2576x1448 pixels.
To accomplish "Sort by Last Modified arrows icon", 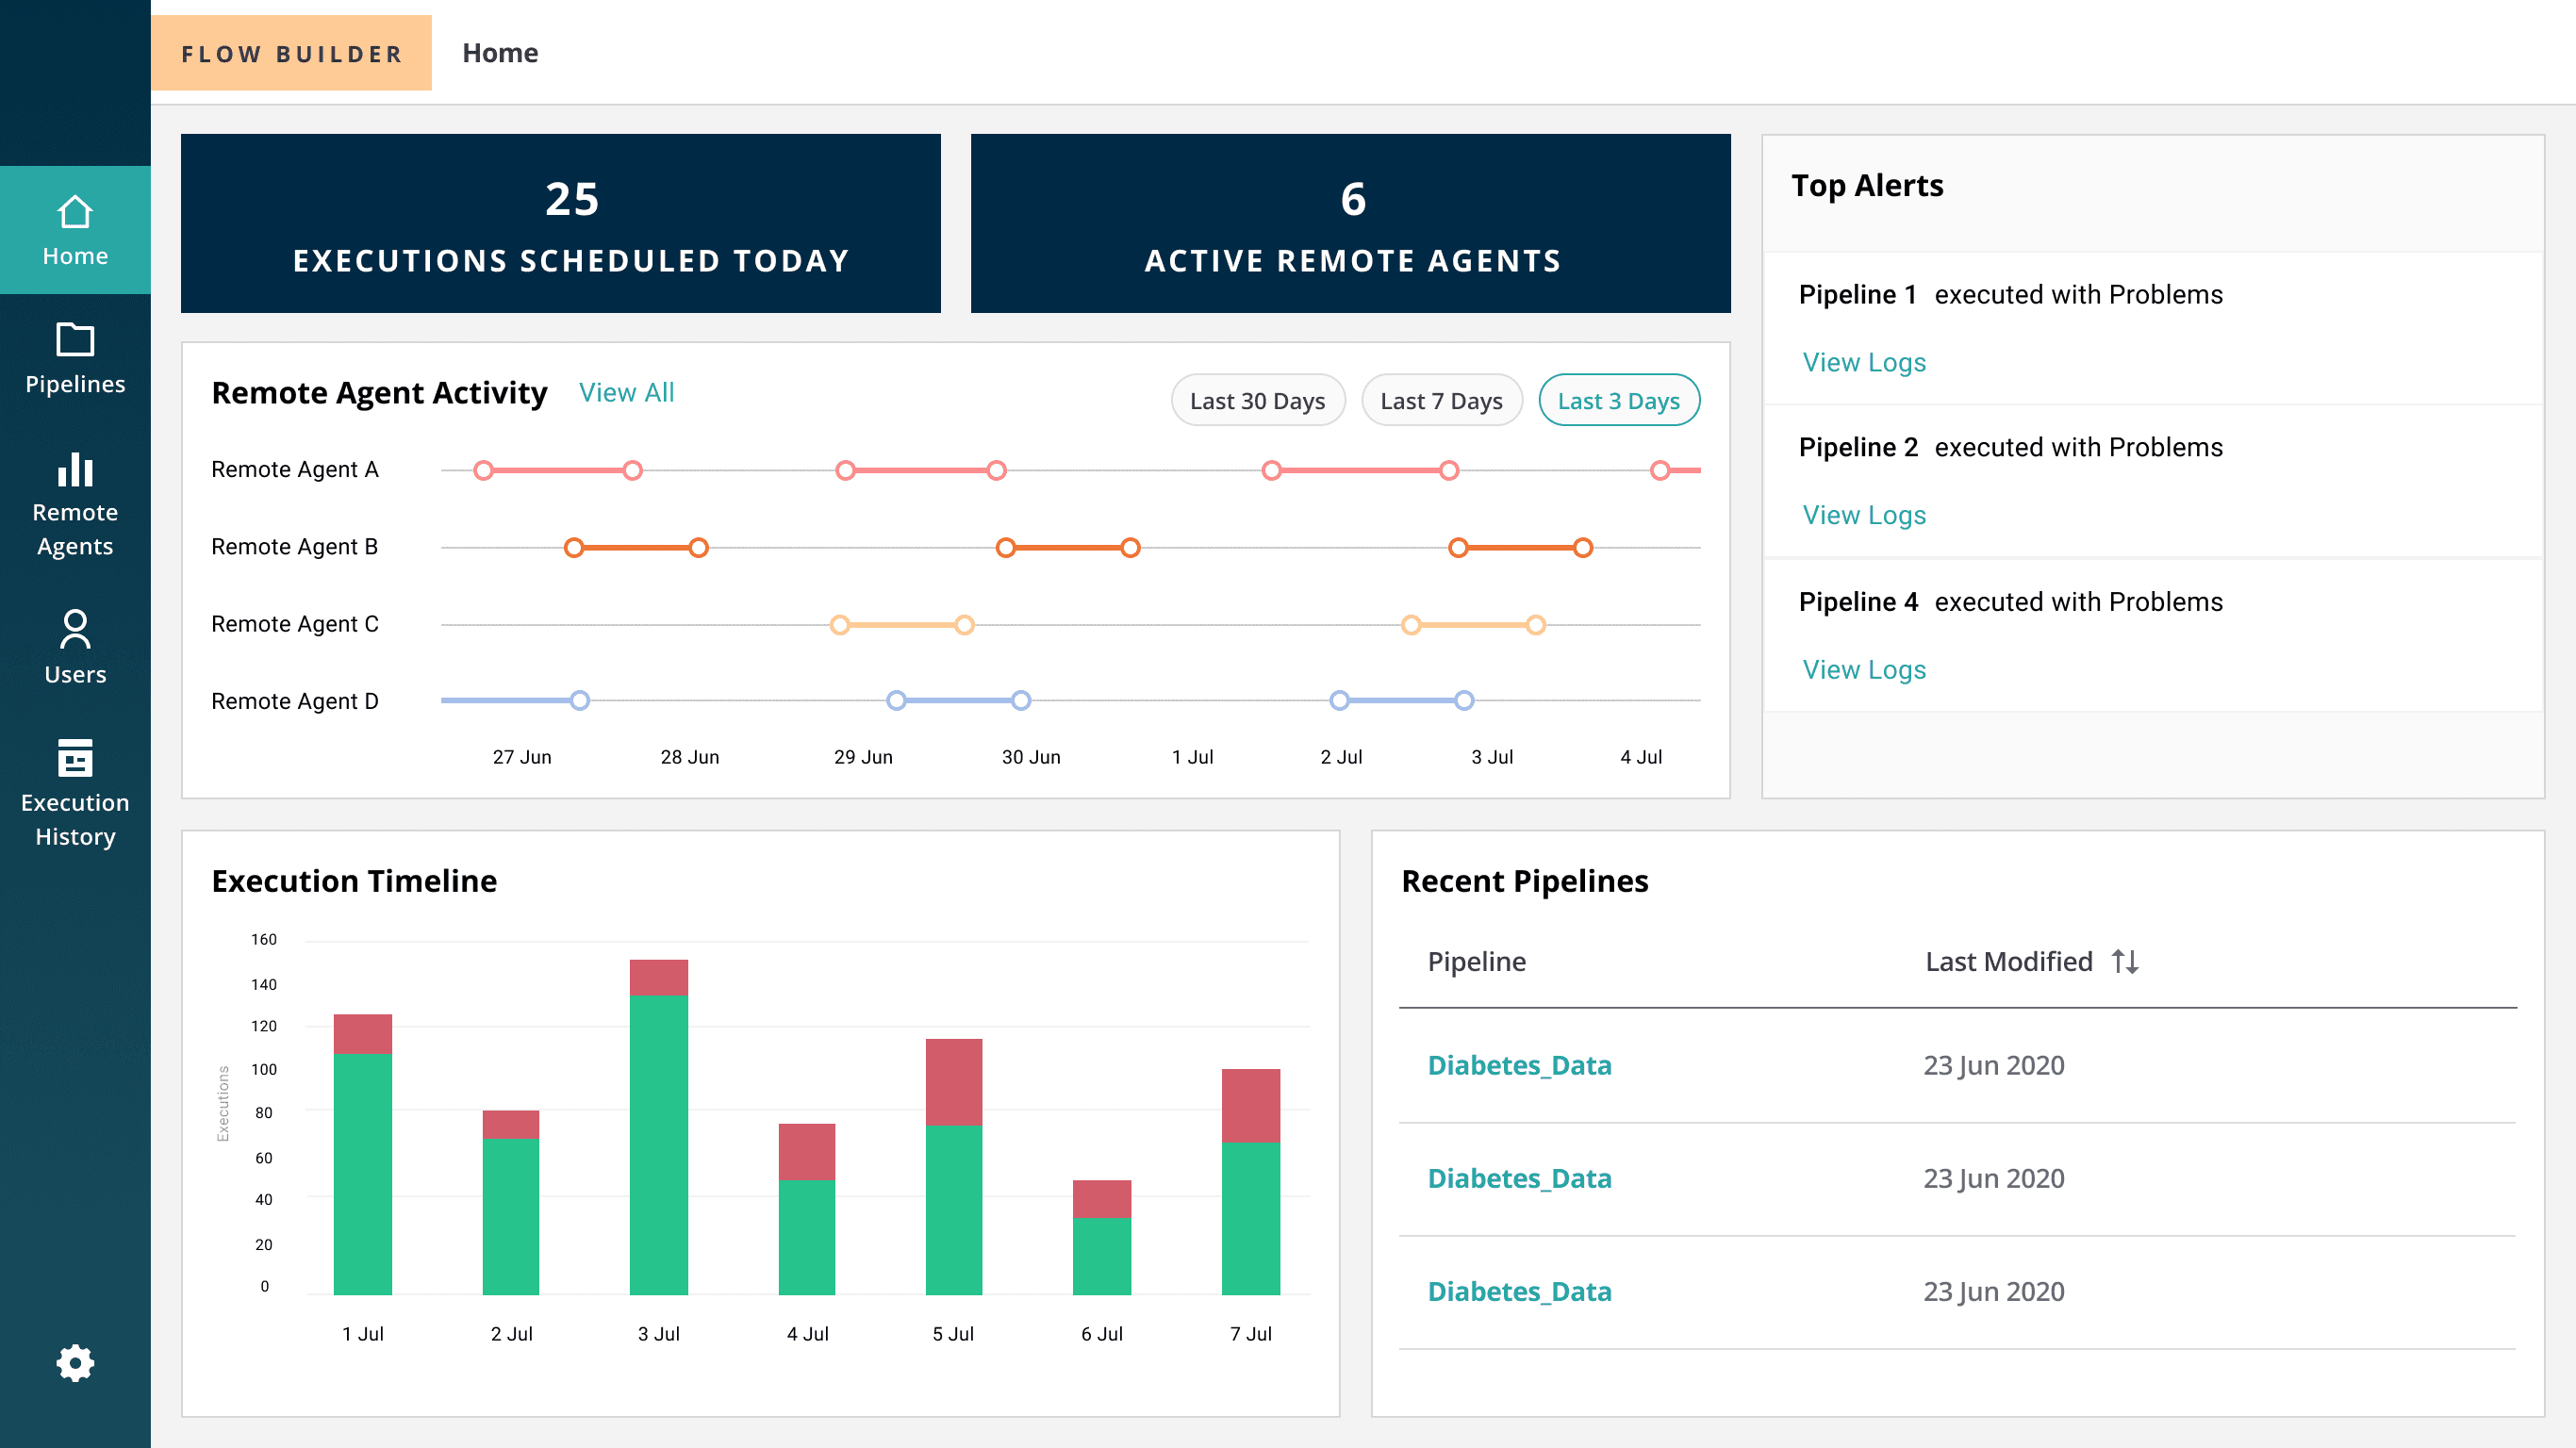I will click(2124, 961).
